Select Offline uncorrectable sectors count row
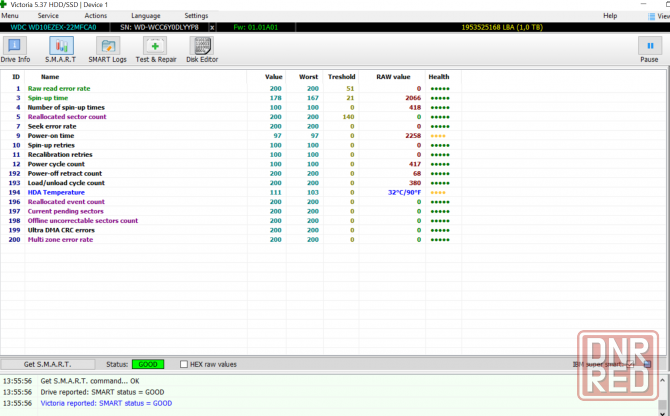Viewport: 670px width, 416px height. 231,220
